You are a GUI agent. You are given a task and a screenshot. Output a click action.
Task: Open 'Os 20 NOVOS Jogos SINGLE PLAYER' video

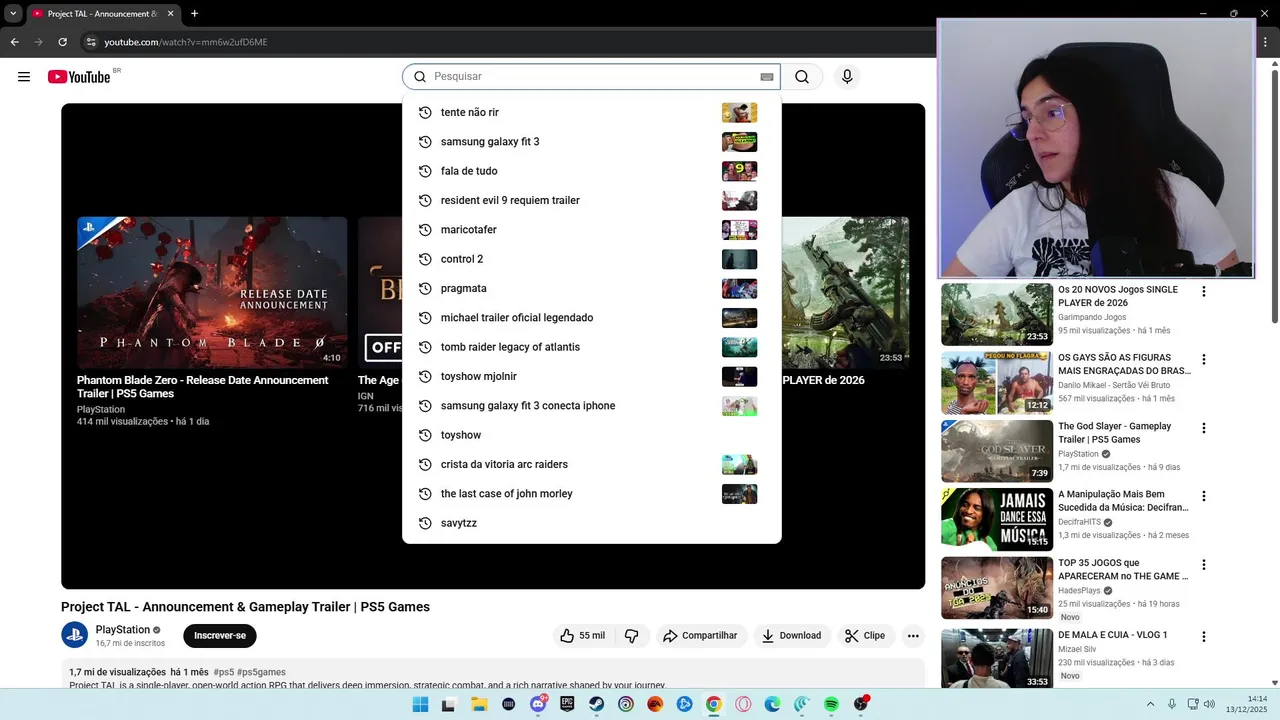997,314
